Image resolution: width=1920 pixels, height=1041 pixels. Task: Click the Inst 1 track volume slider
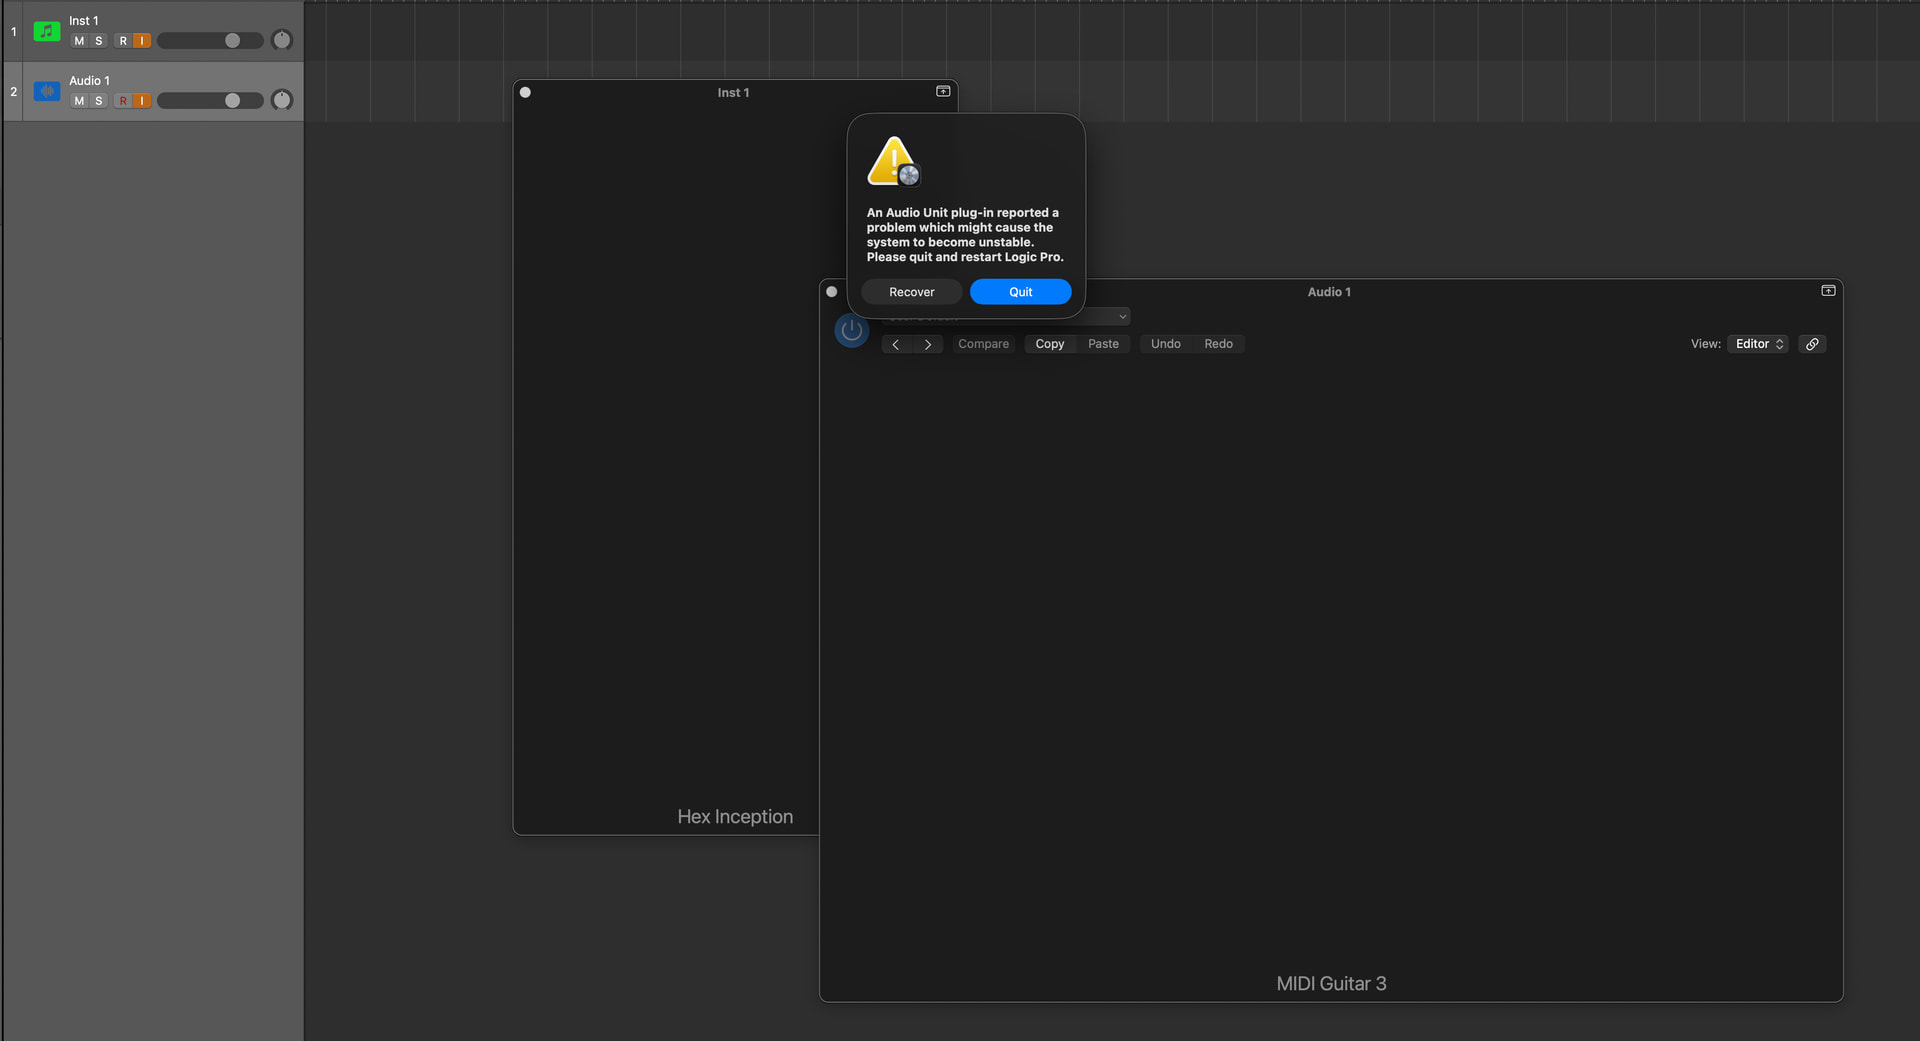[210, 41]
